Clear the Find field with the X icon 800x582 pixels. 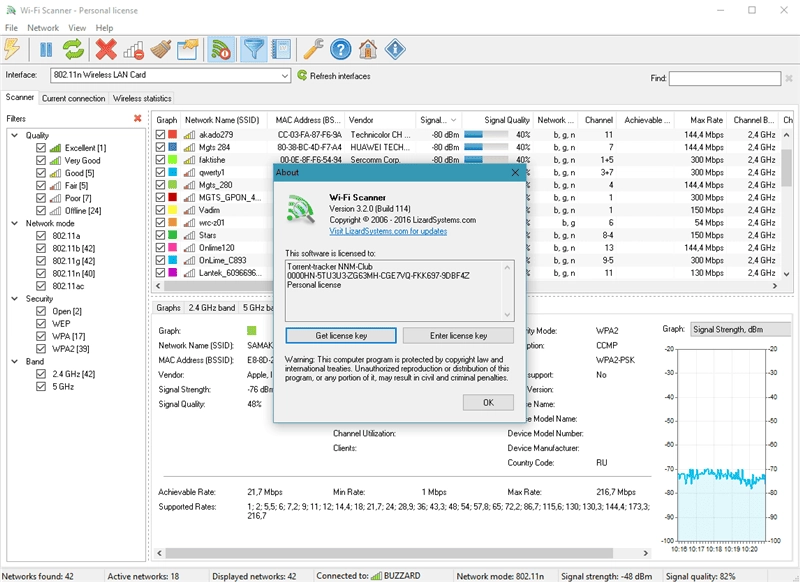[789, 79]
